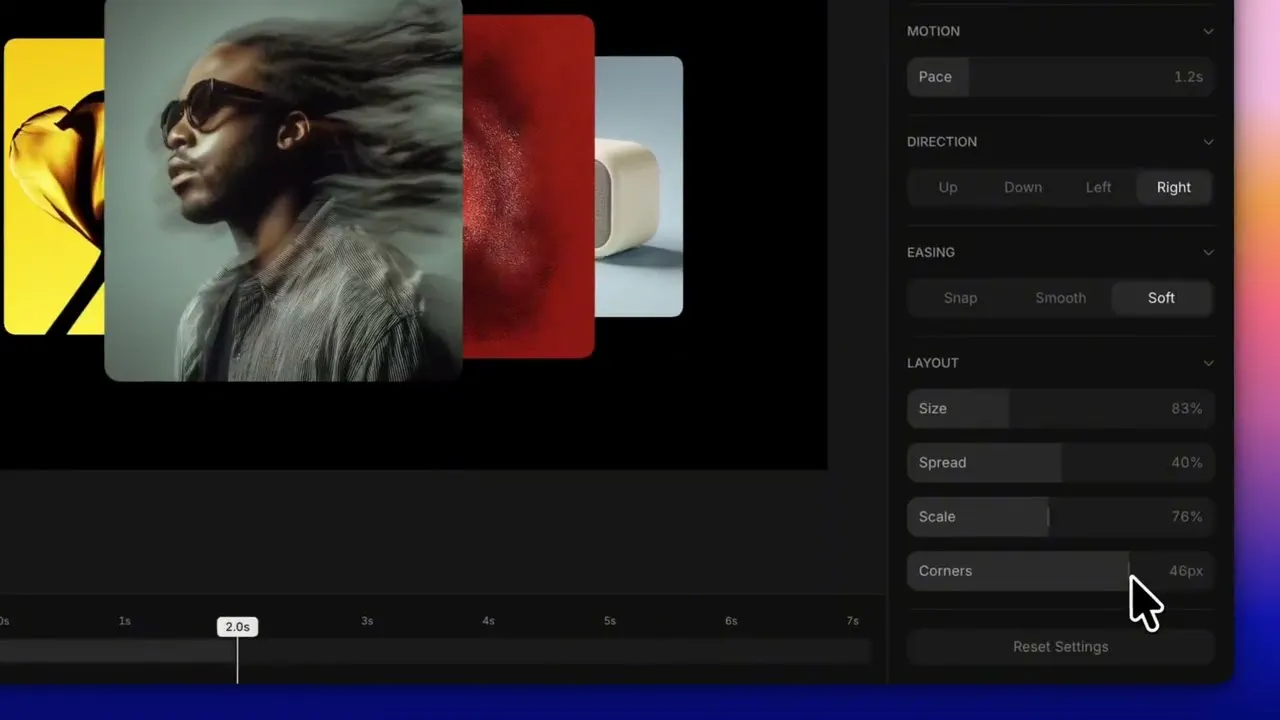Adjust the Pace slider
Image resolution: width=1280 pixels, height=720 pixels.
point(1060,77)
